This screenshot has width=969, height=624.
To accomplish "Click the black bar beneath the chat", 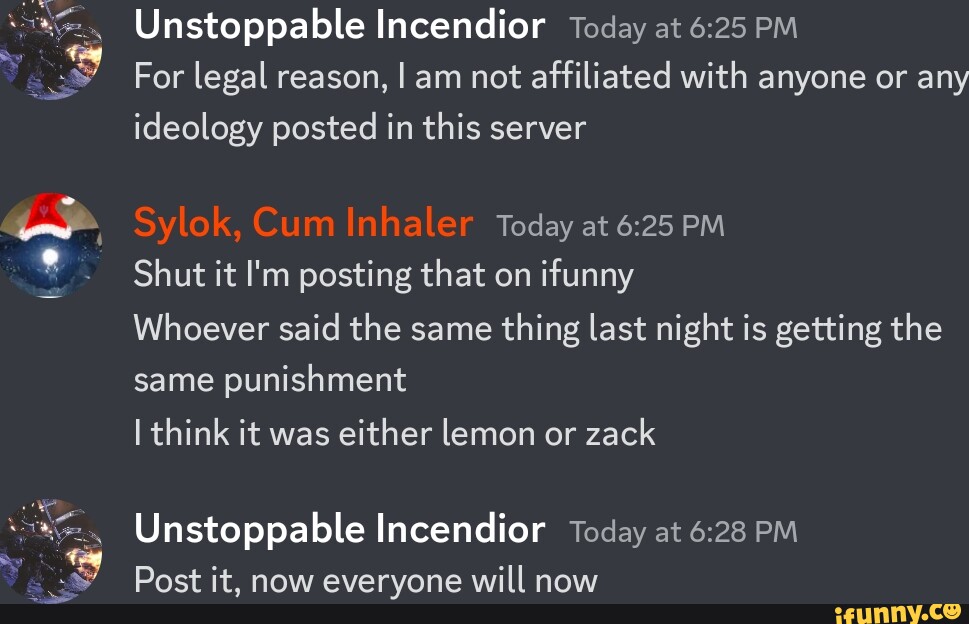I will [x=400, y=613].
